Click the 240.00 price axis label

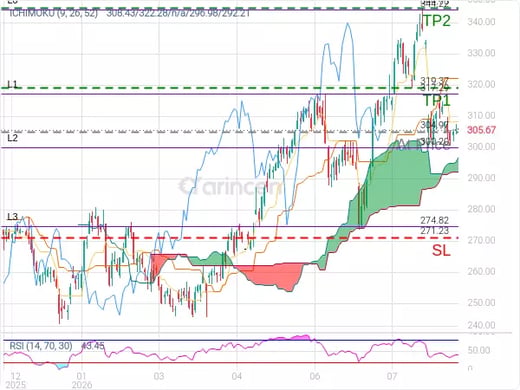(x=481, y=325)
